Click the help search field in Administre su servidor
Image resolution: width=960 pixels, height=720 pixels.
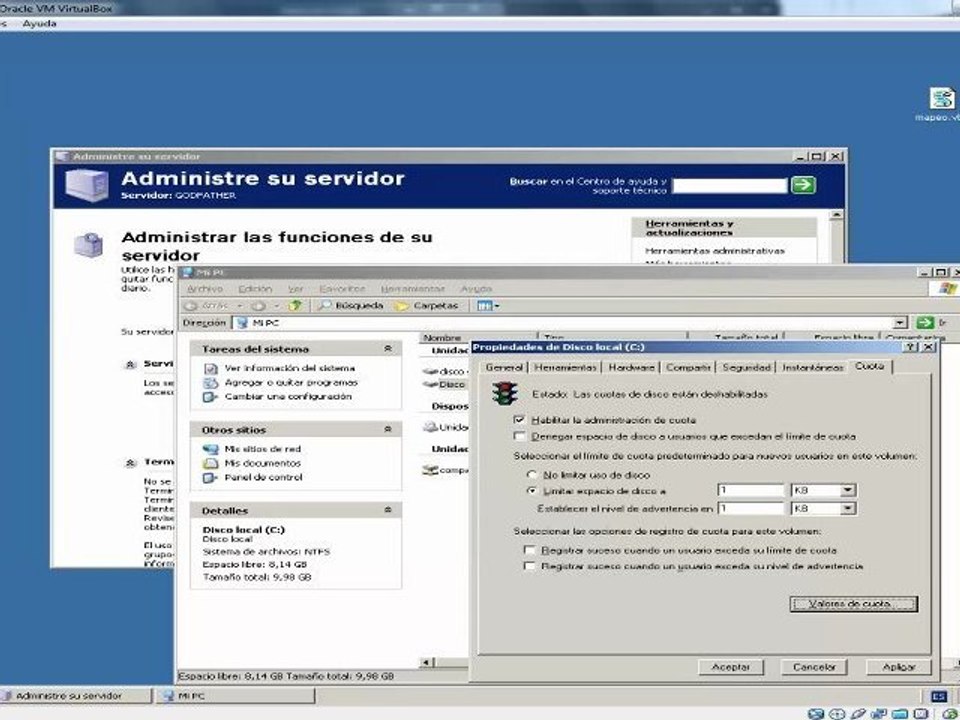(x=730, y=186)
